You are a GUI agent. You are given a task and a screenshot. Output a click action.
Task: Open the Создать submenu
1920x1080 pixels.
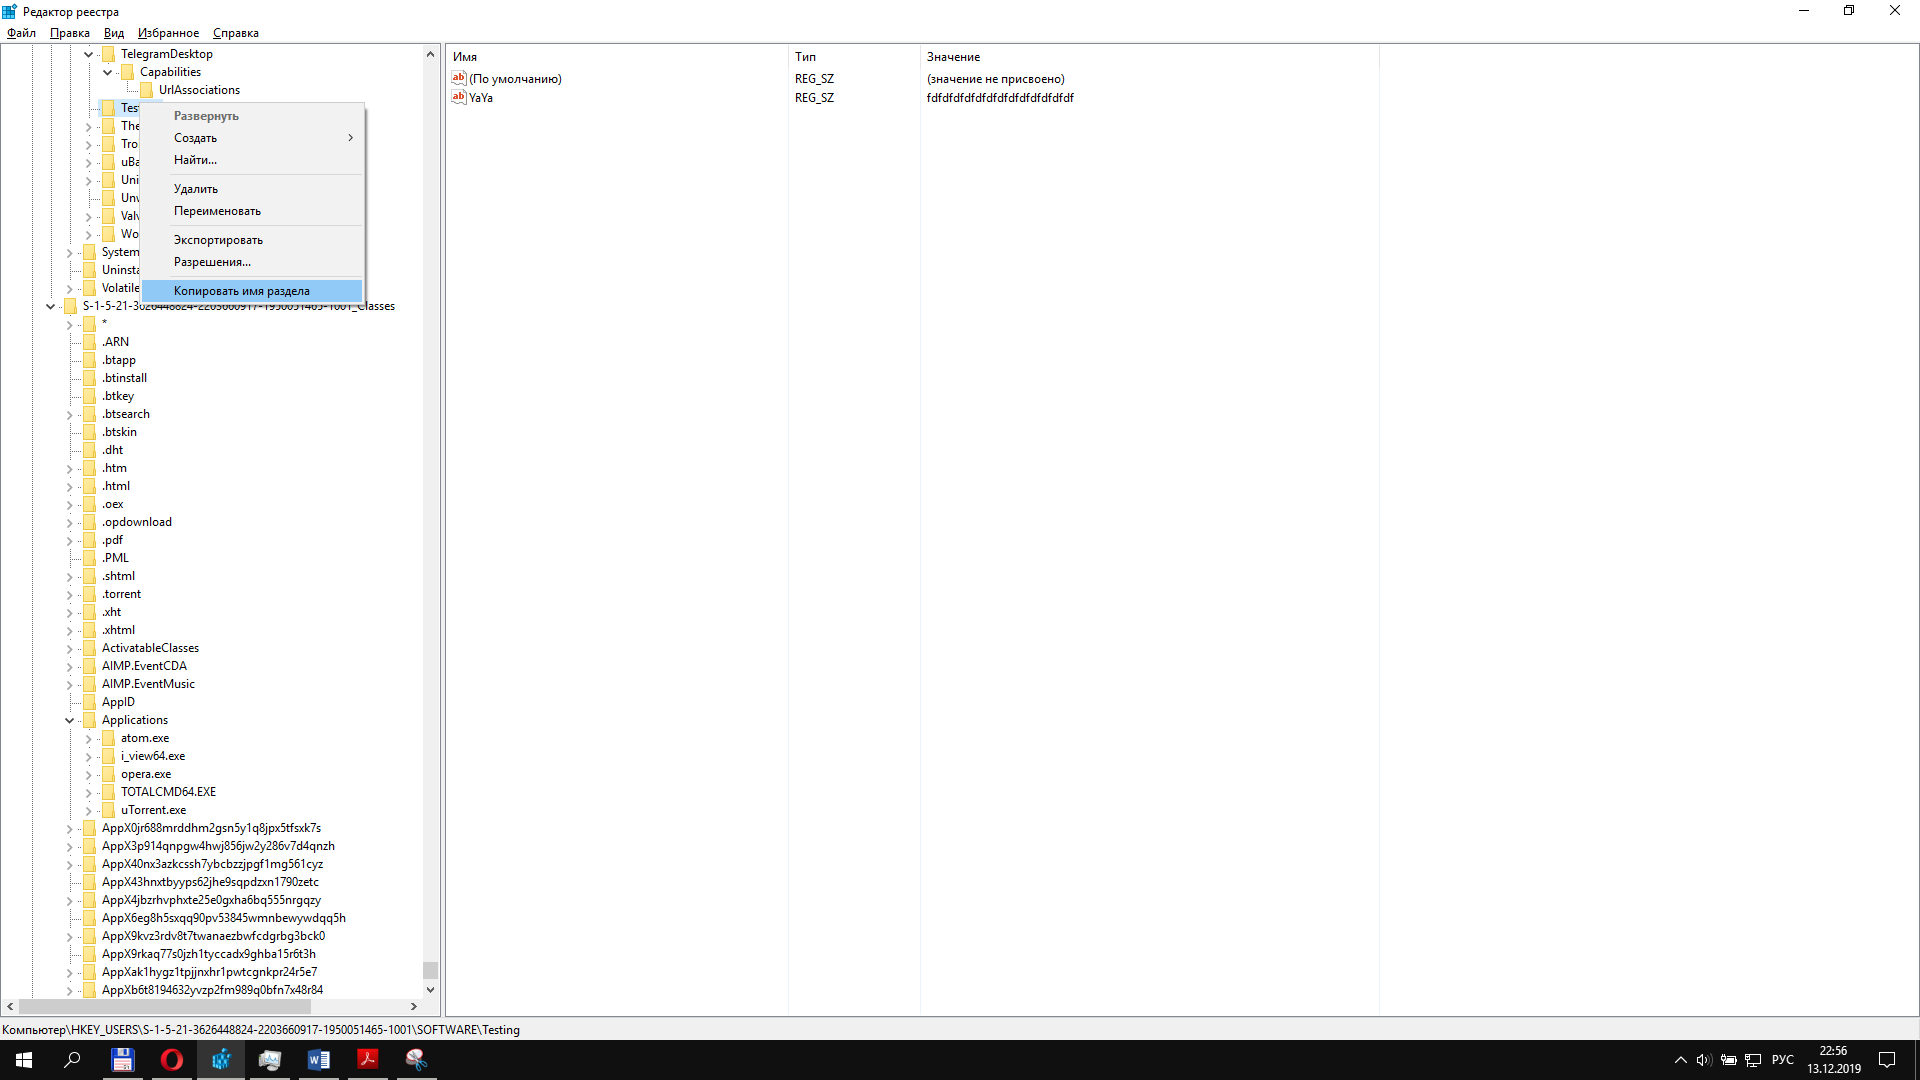pyautogui.click(x=252, y=138)
